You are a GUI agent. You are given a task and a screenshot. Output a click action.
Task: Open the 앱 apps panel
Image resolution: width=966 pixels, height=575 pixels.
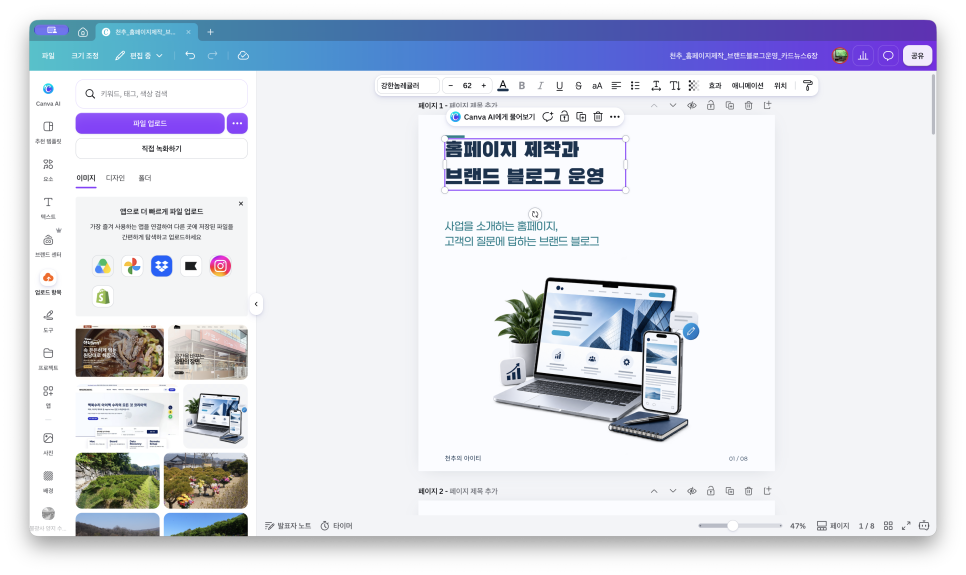pyautogui.click(x=48, y=396)
